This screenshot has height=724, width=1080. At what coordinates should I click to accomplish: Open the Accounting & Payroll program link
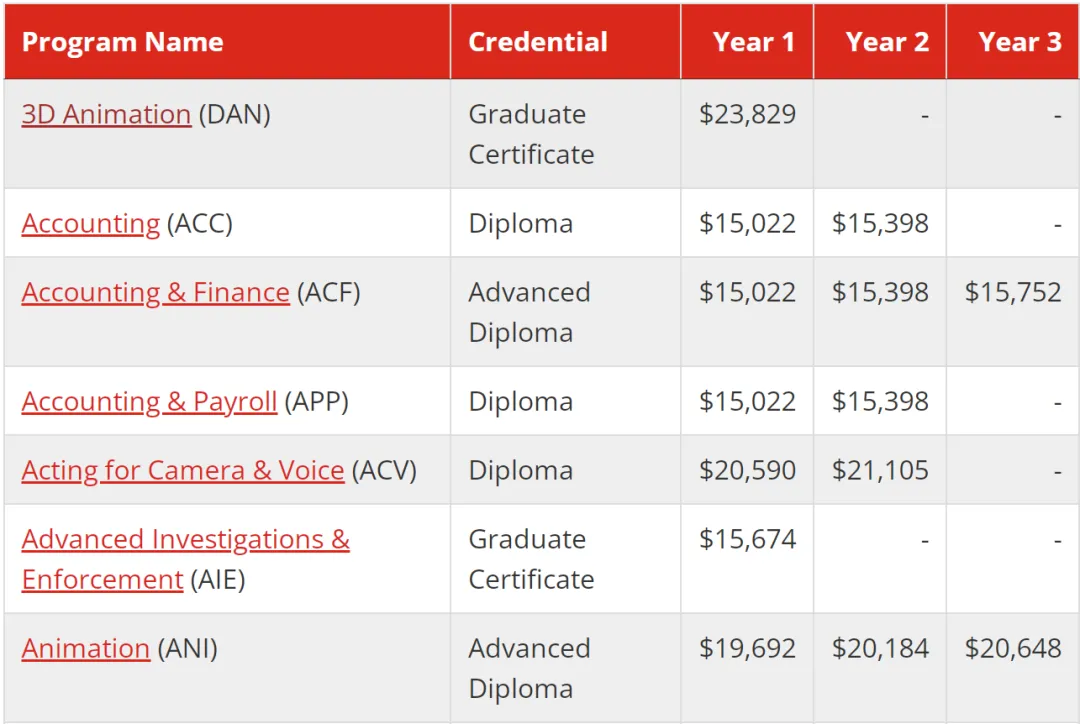click(149, 402)
